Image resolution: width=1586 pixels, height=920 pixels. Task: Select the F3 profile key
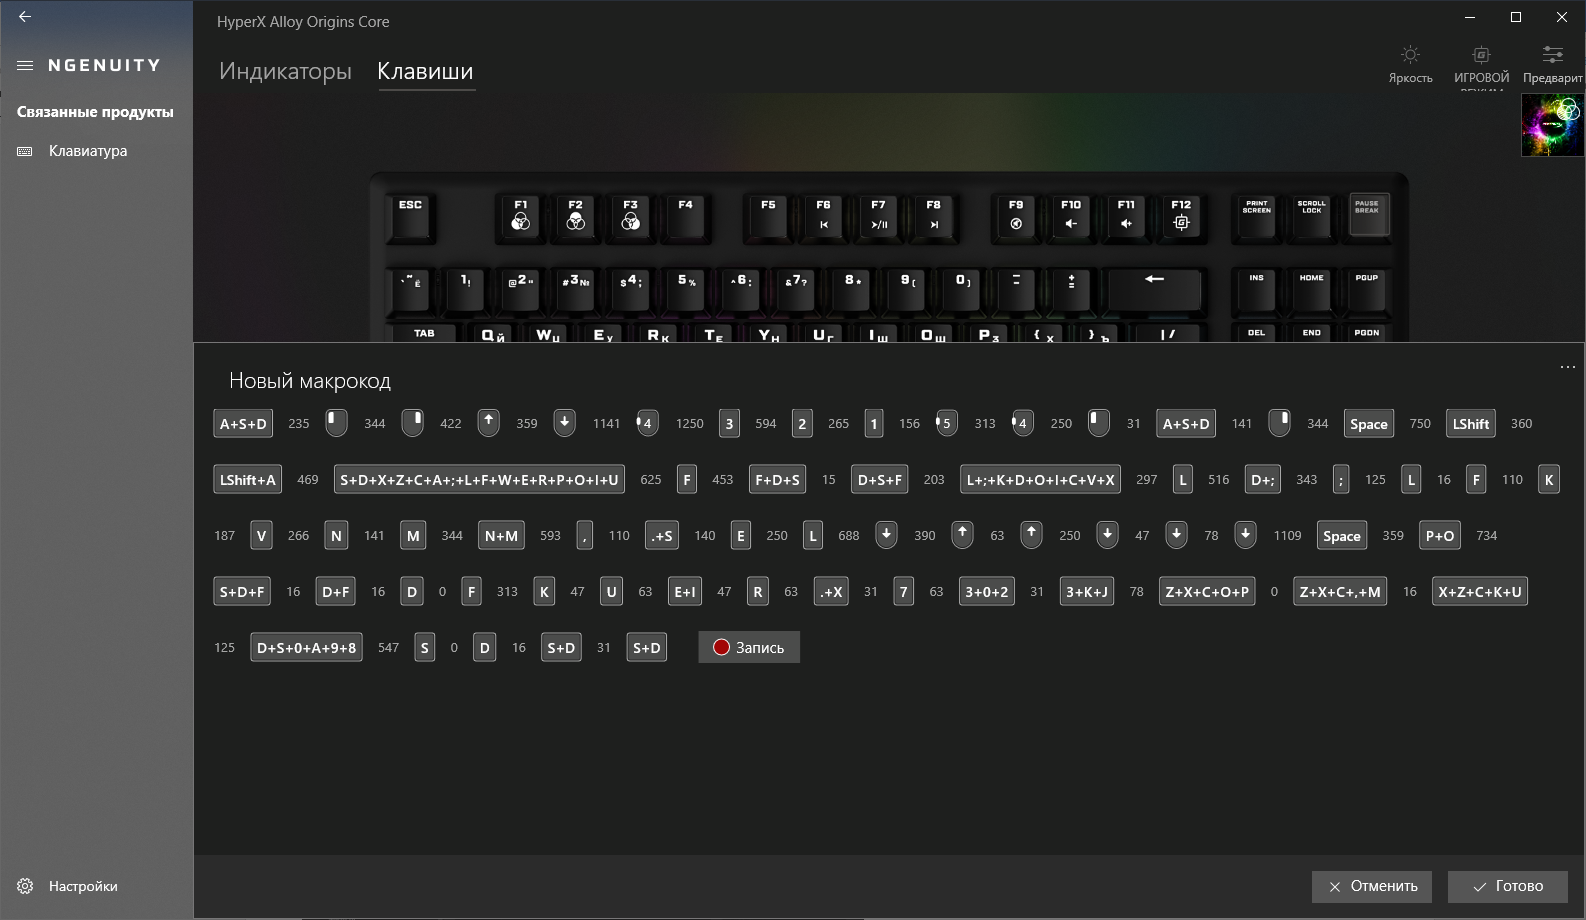coord(630,216)
